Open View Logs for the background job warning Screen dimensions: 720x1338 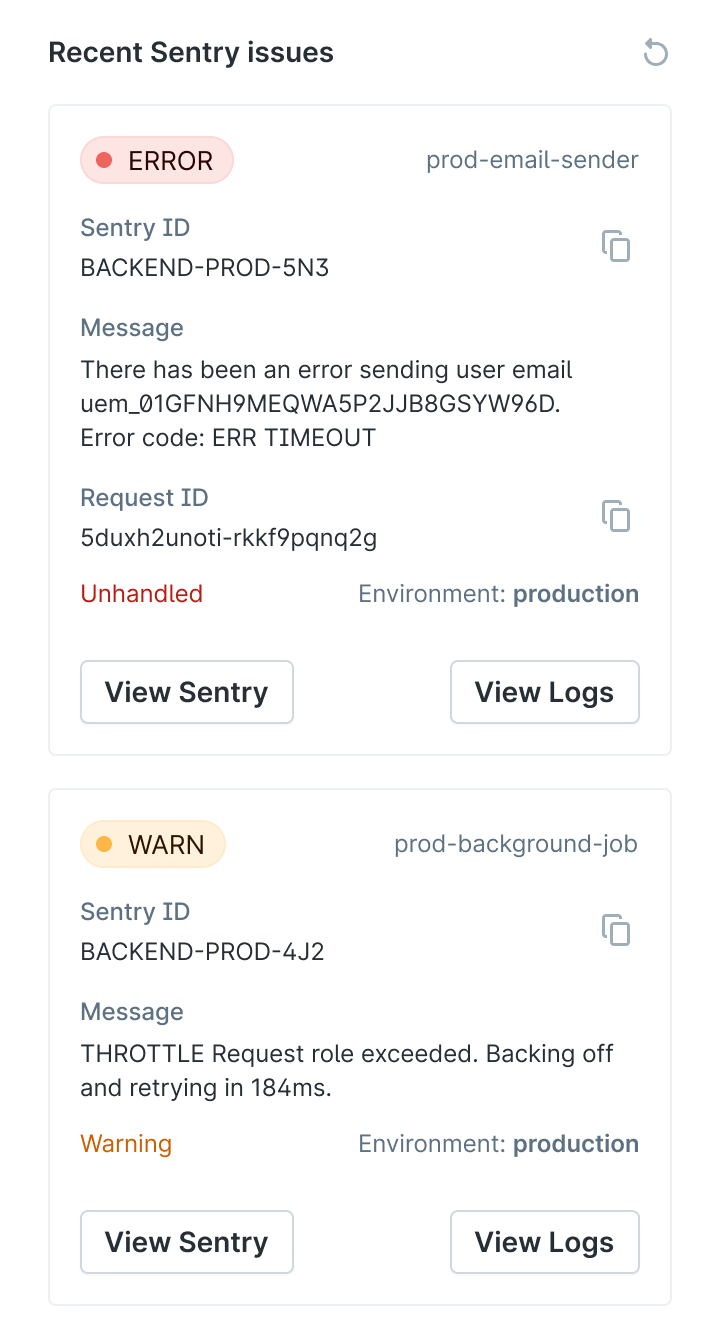coord(544,1241)
